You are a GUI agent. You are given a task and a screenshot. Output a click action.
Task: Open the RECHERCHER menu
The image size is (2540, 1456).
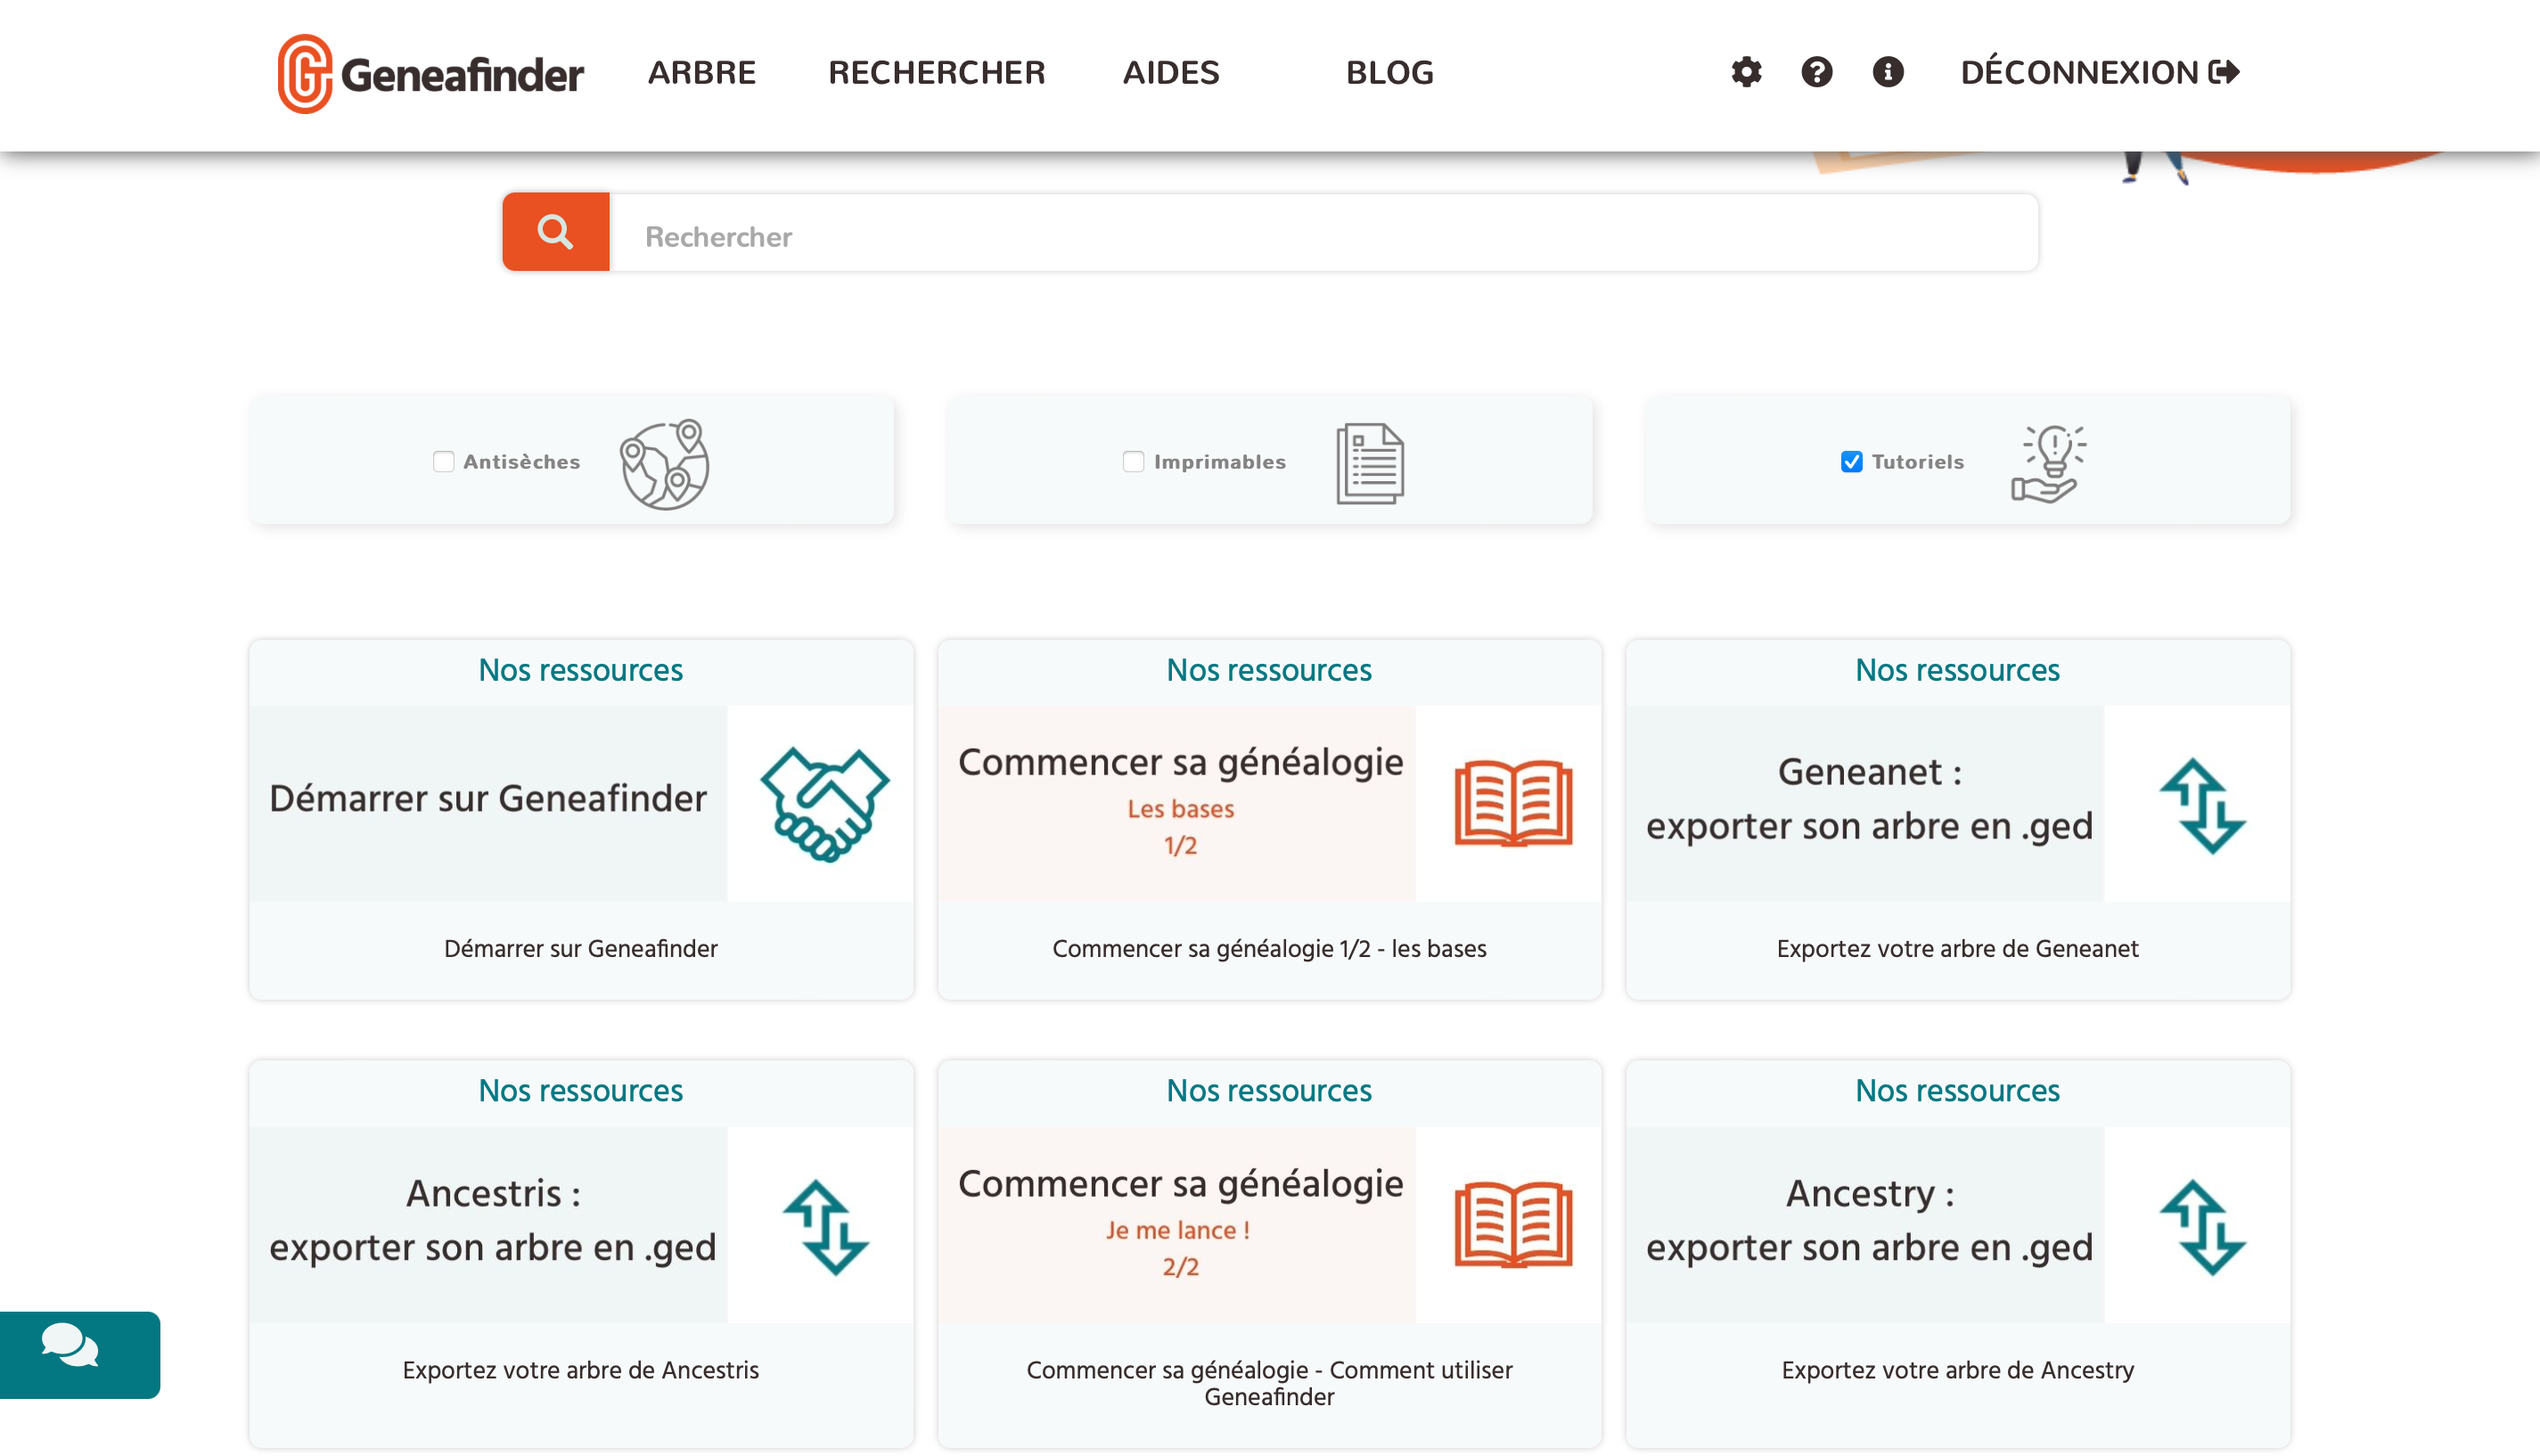(937, 72)
